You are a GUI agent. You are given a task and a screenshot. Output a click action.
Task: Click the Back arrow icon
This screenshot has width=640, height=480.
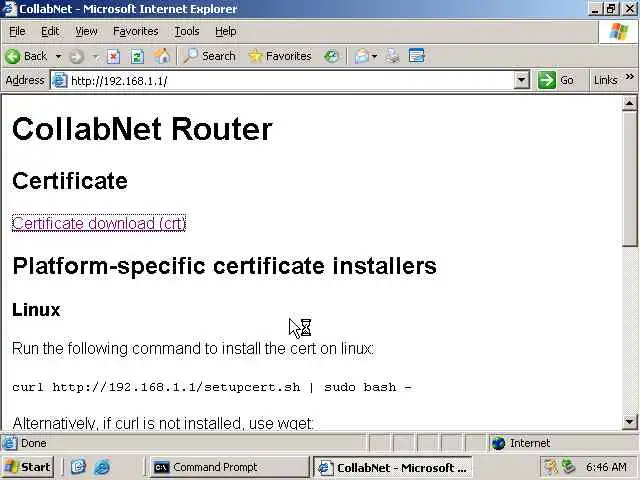pos(13,56)
